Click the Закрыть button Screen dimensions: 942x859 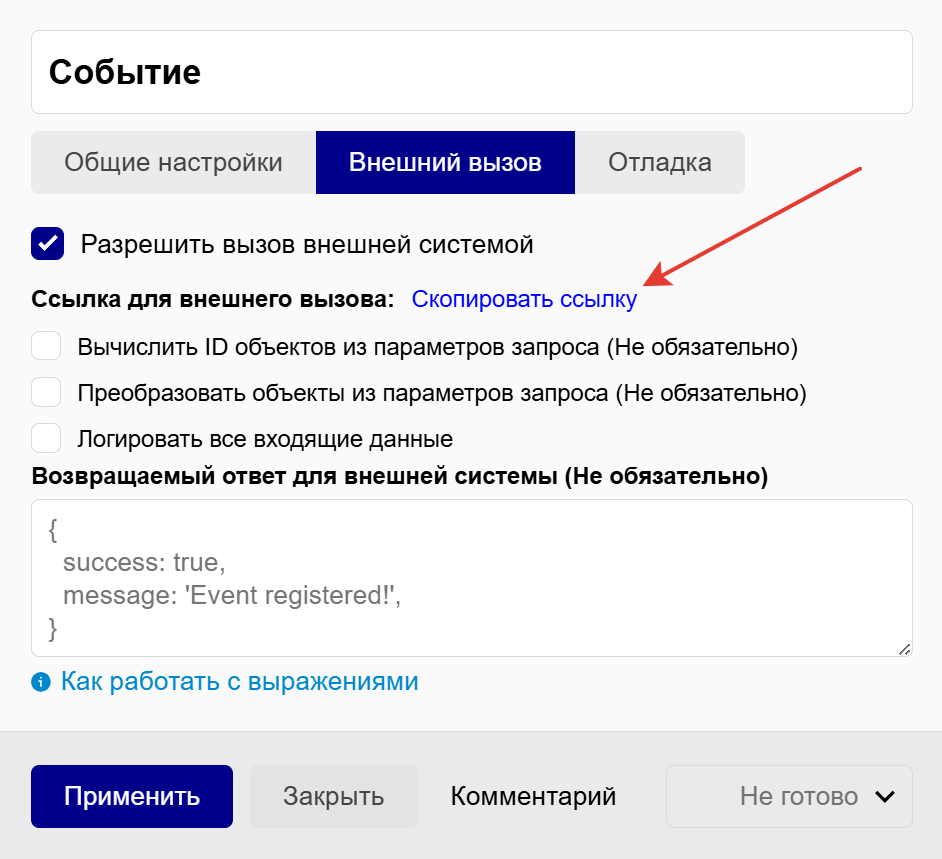click(333, 797)
